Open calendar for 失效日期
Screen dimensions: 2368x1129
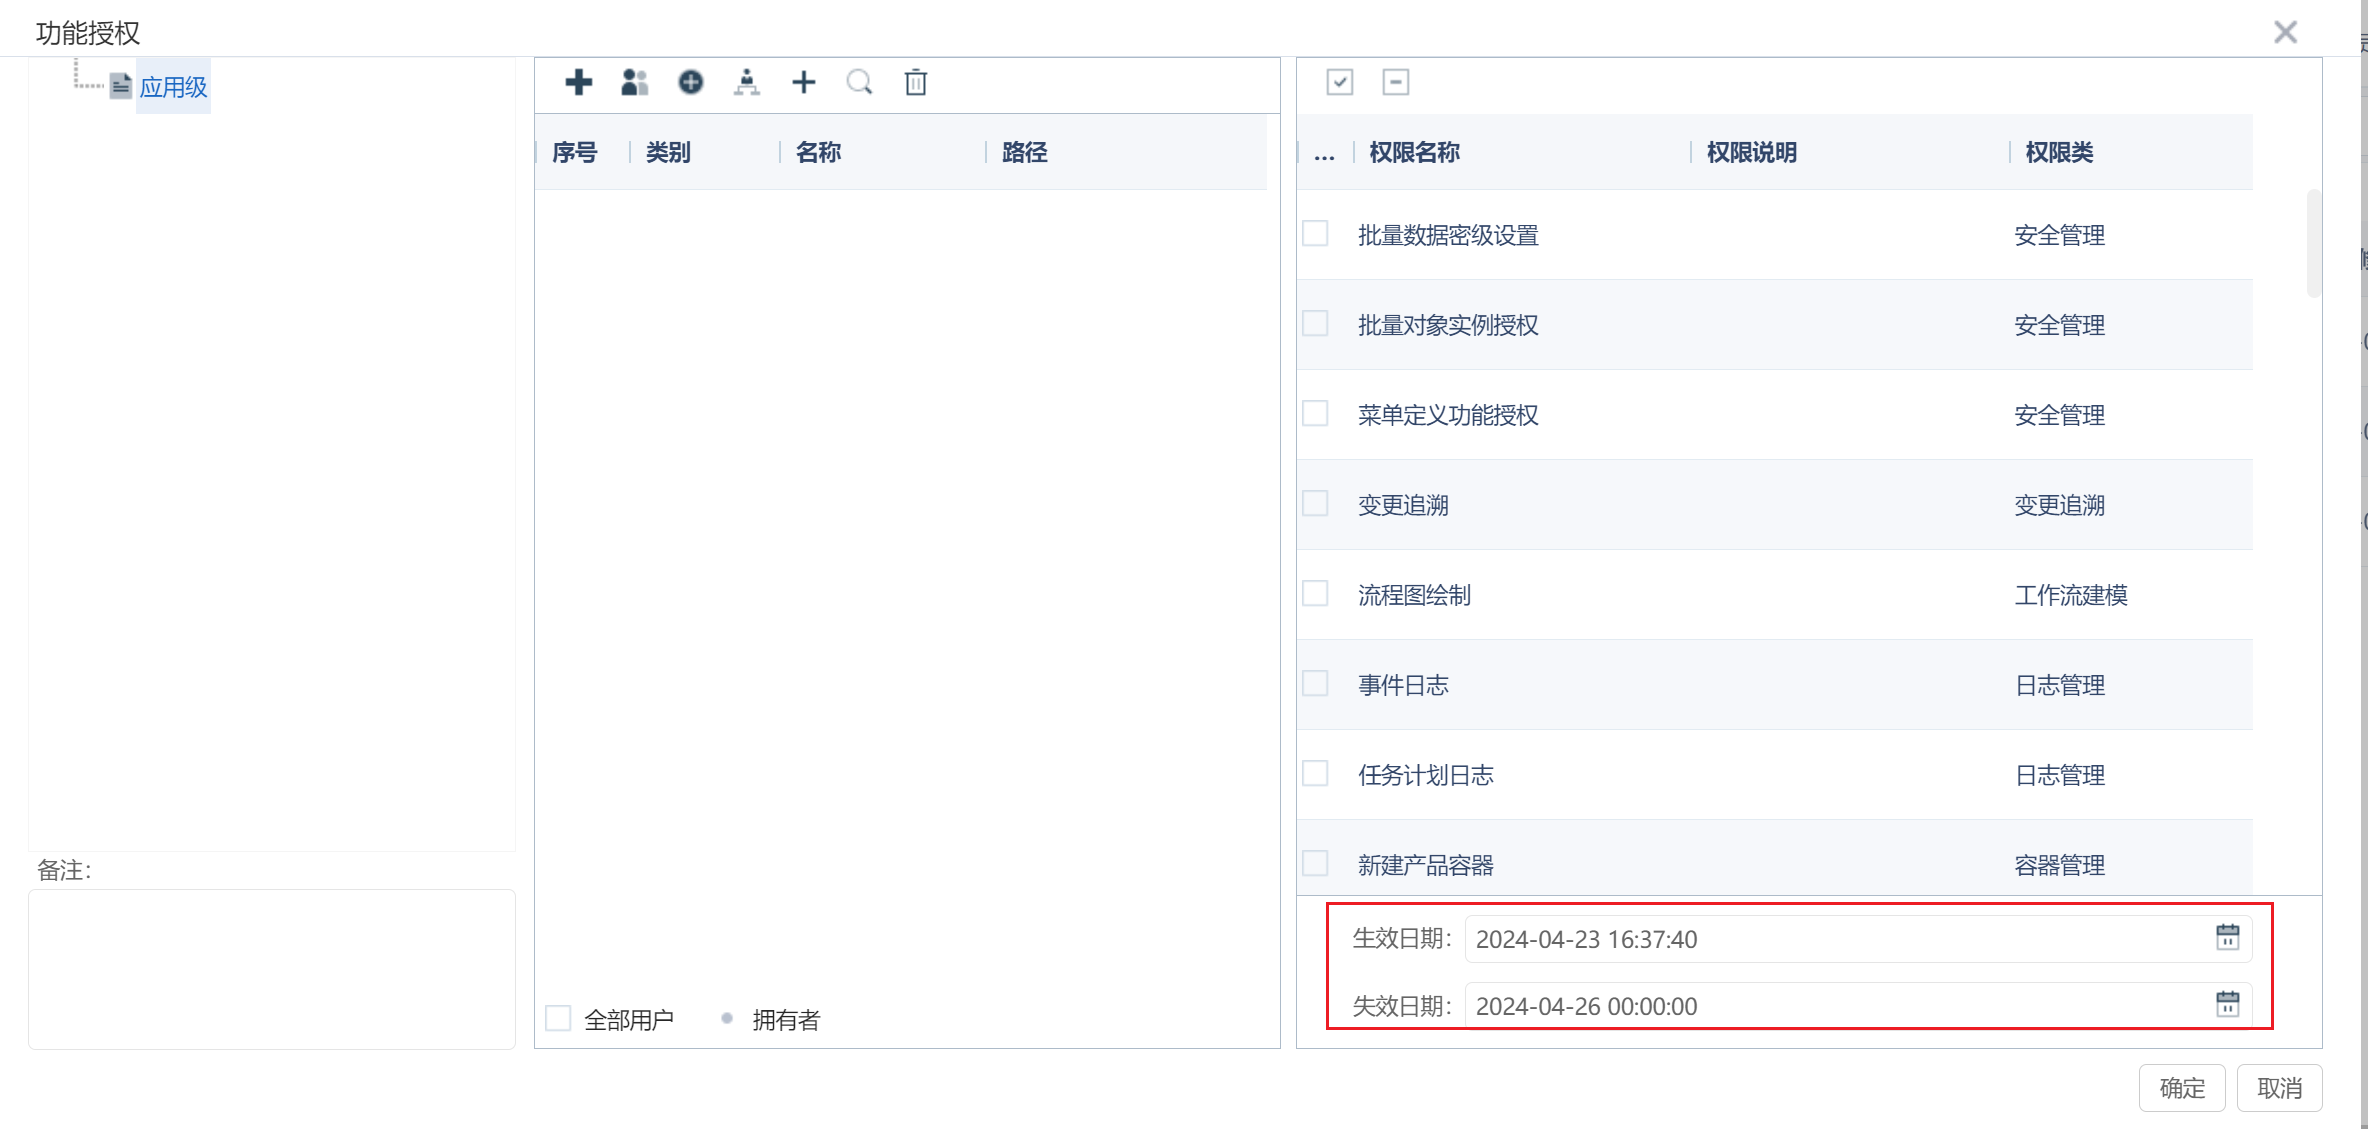click(x=2228, y=1004)
